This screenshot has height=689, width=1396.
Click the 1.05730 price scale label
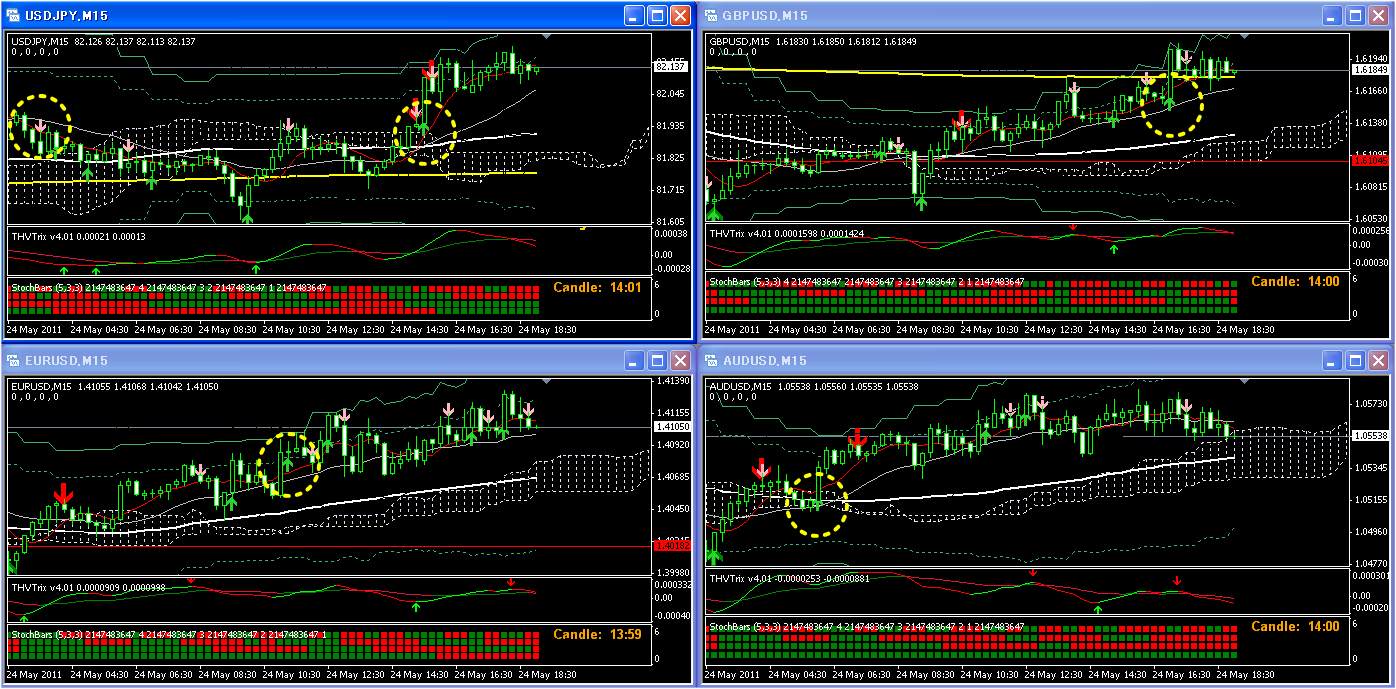pos(1371,403)
